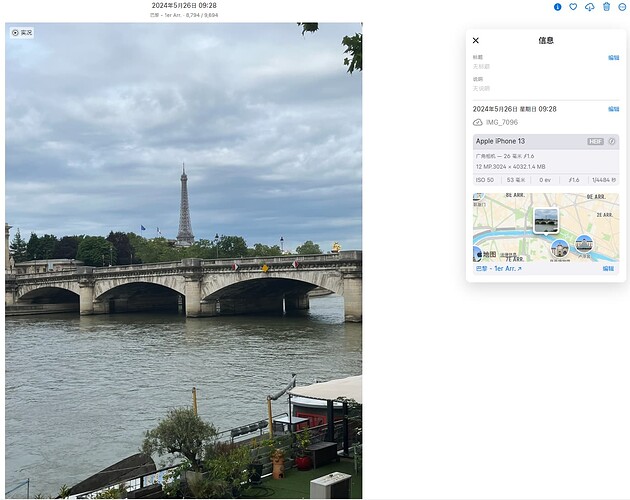This screenshot has width=630, height=500.
Task: Delete the photo with the trash icon
Action: tap(606, 7)
